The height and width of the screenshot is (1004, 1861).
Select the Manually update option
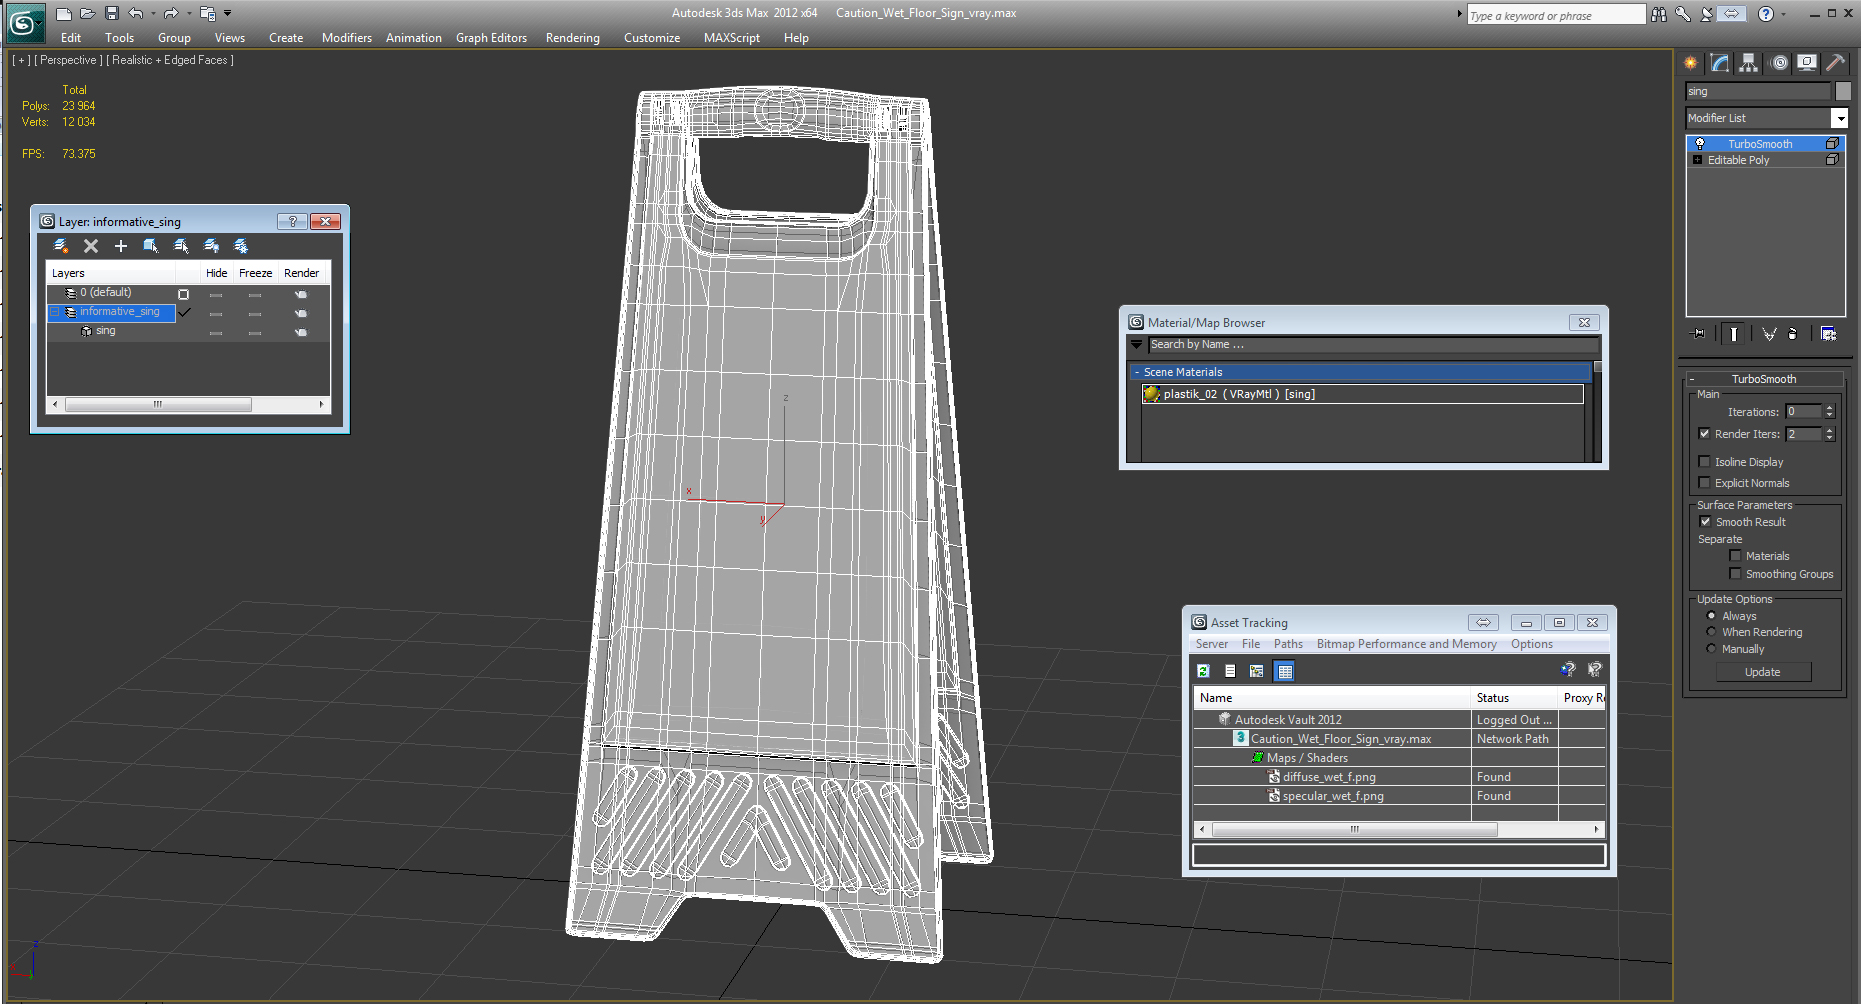(x=1711, y=649)
